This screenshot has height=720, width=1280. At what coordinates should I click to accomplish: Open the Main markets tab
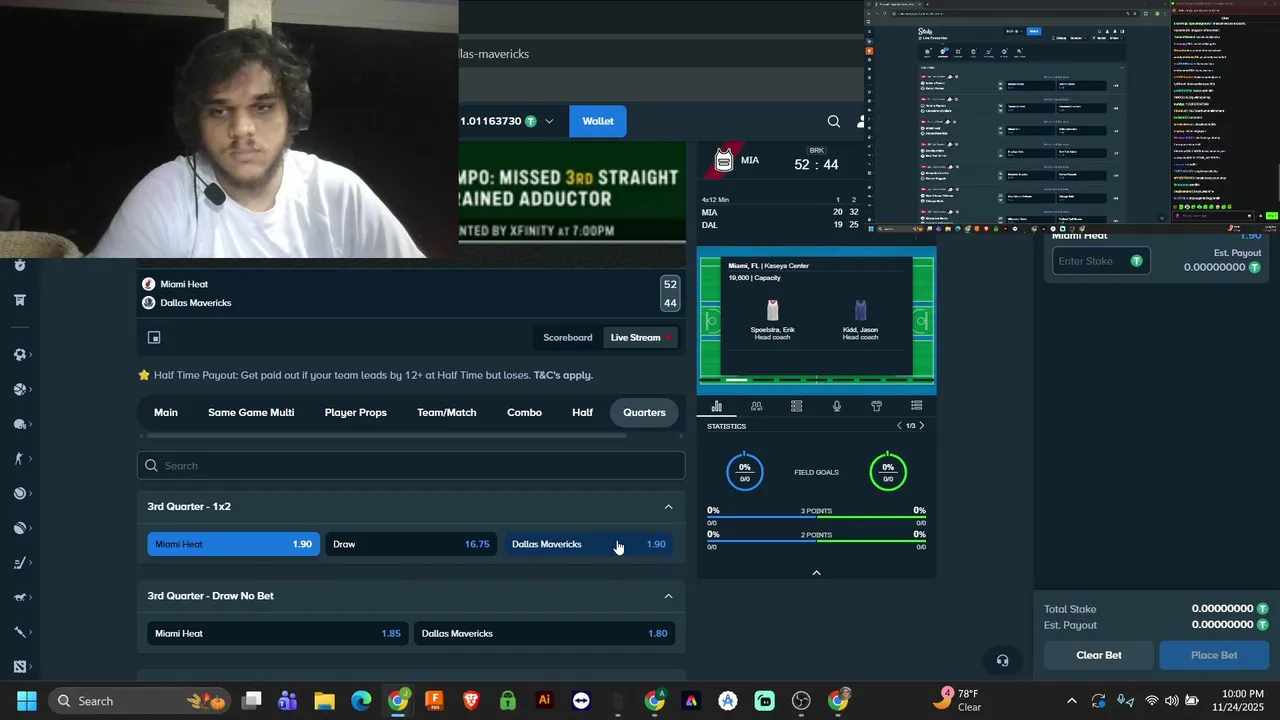166,412
